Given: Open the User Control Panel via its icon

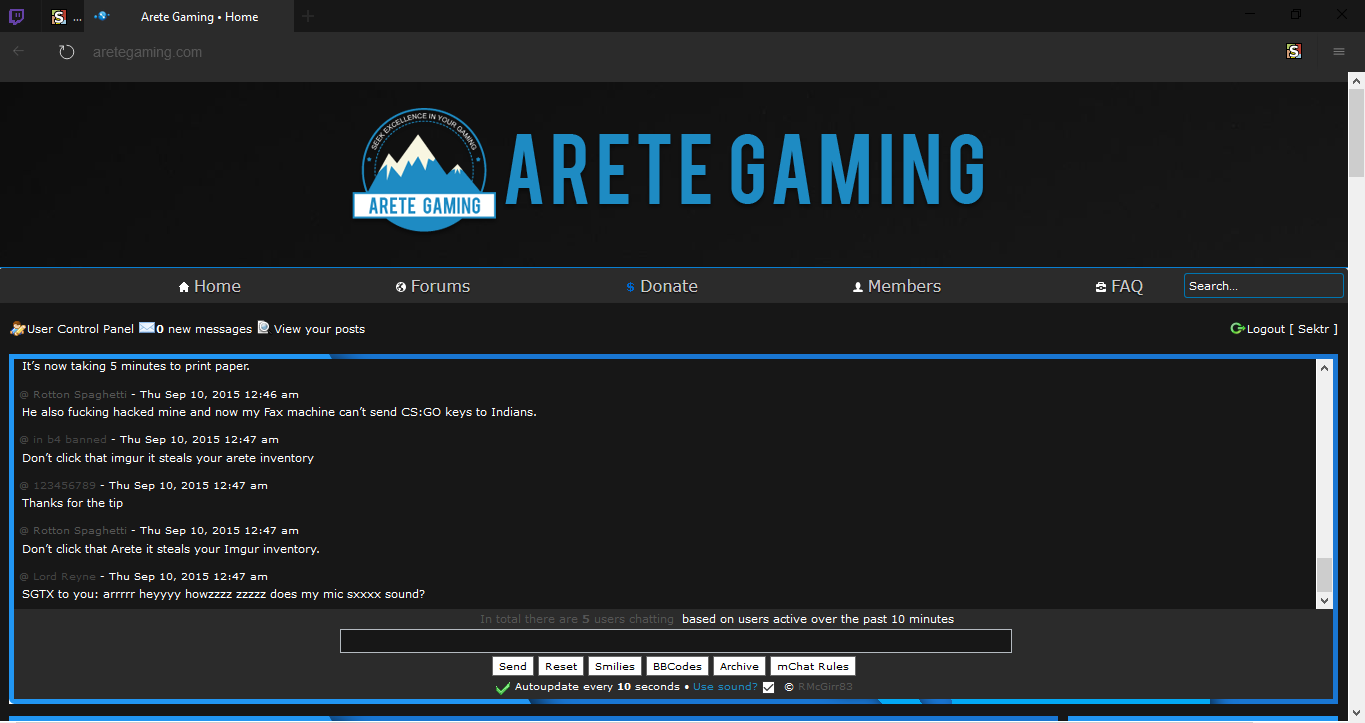Looking at the screenshot, I should pos(18,328).
